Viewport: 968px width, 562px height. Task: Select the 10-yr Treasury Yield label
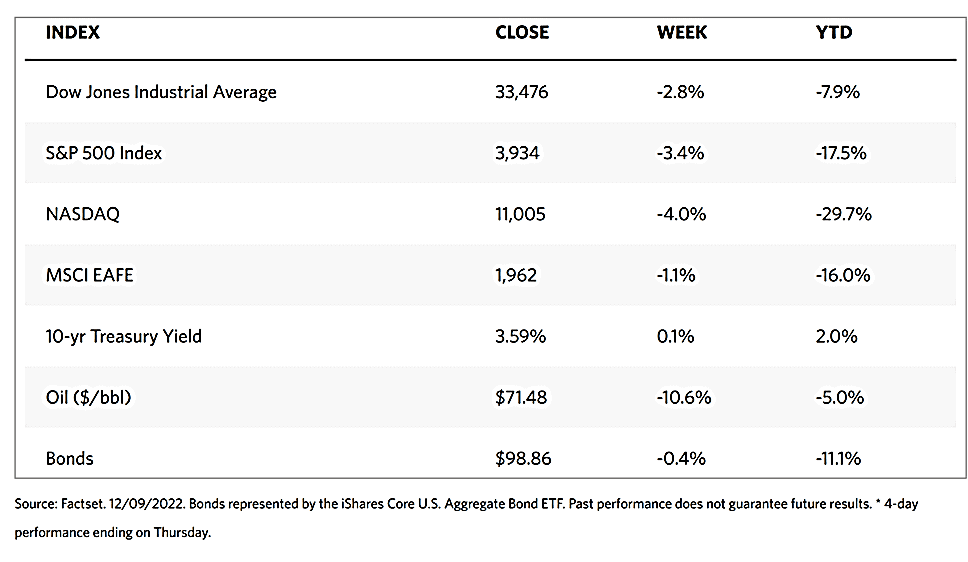(124, 336)
